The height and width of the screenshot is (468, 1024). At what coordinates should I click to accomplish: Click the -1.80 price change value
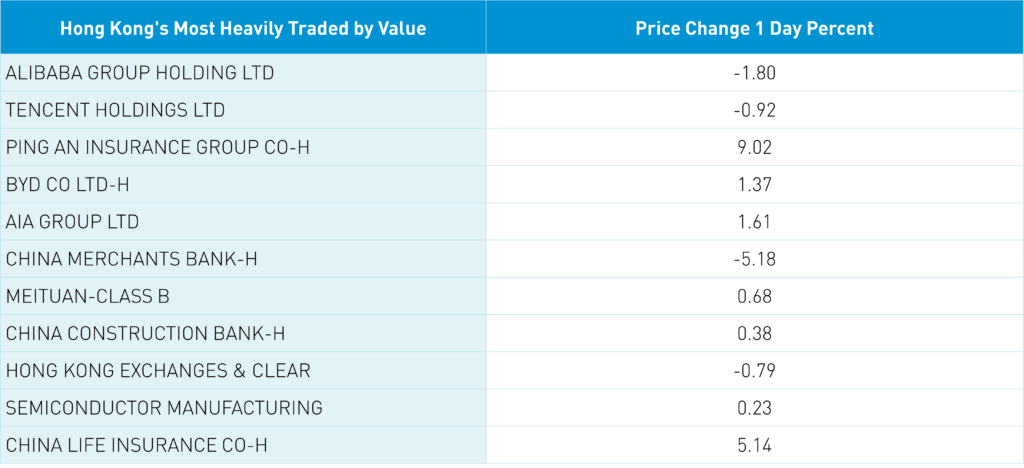754,73
